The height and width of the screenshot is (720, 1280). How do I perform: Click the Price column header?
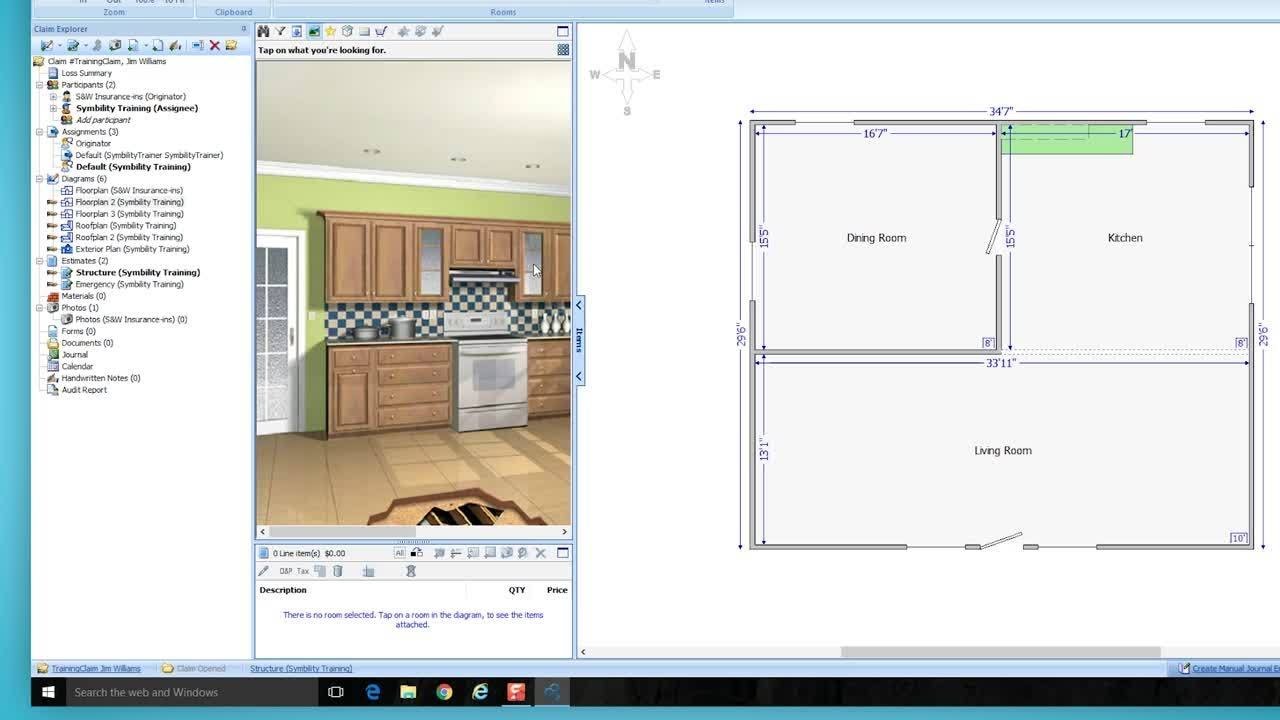point(557,590)
